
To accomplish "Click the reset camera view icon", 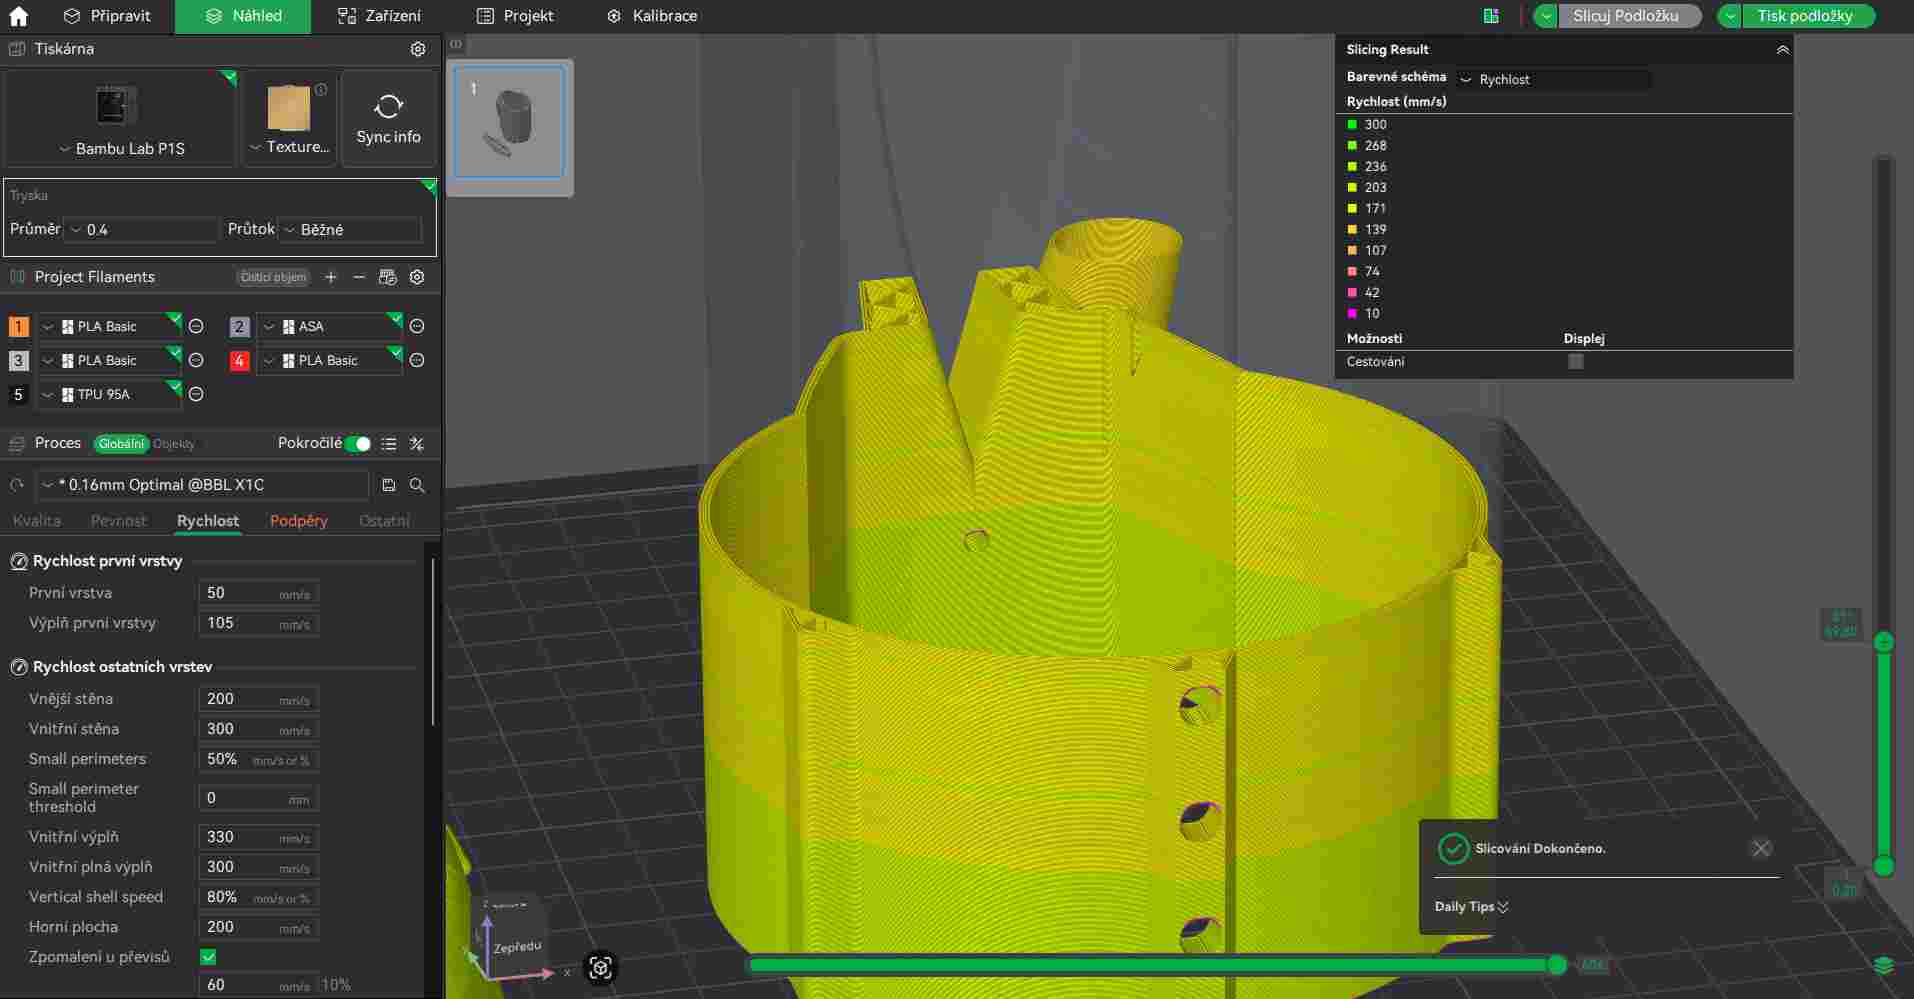I will 600,967.
